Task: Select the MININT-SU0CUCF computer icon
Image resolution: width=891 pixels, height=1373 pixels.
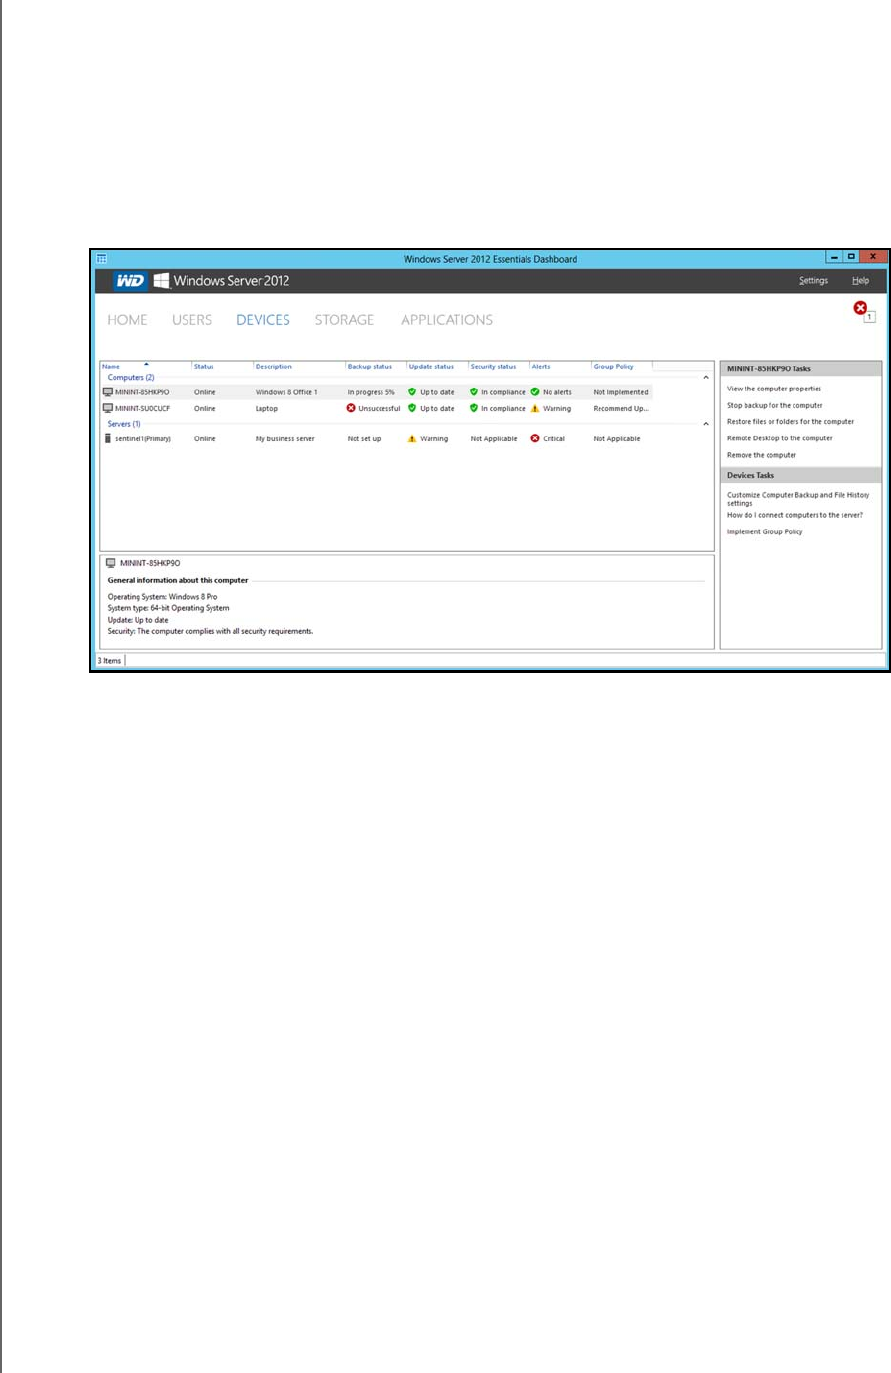Action: pos(108,408)
